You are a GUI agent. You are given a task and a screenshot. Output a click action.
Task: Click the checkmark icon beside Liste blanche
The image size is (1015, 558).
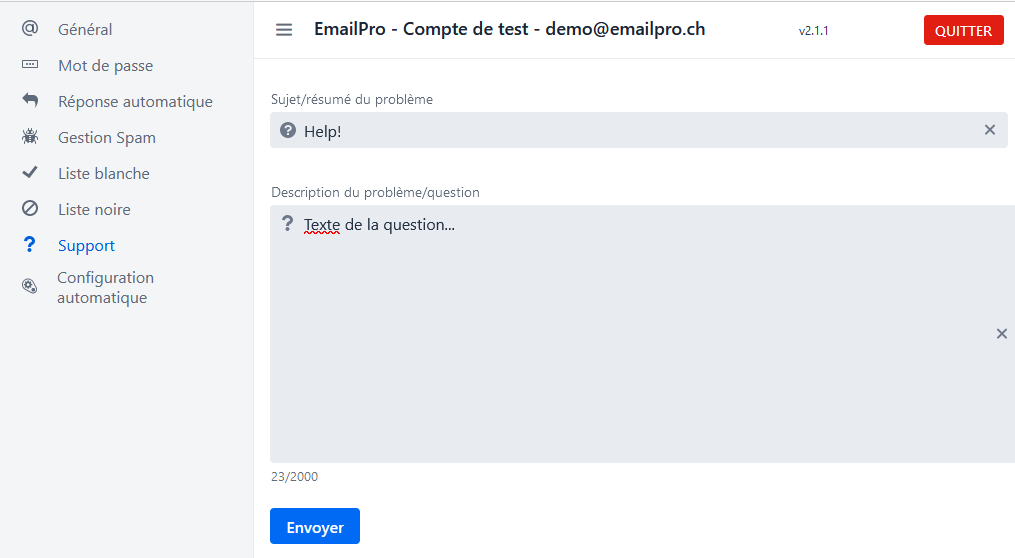(30, 172)
